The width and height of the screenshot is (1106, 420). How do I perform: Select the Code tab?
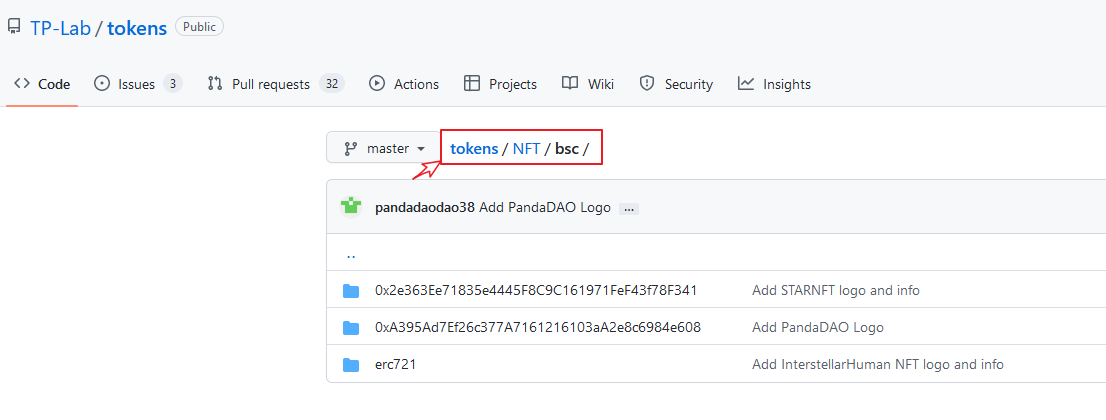point(42,84)
